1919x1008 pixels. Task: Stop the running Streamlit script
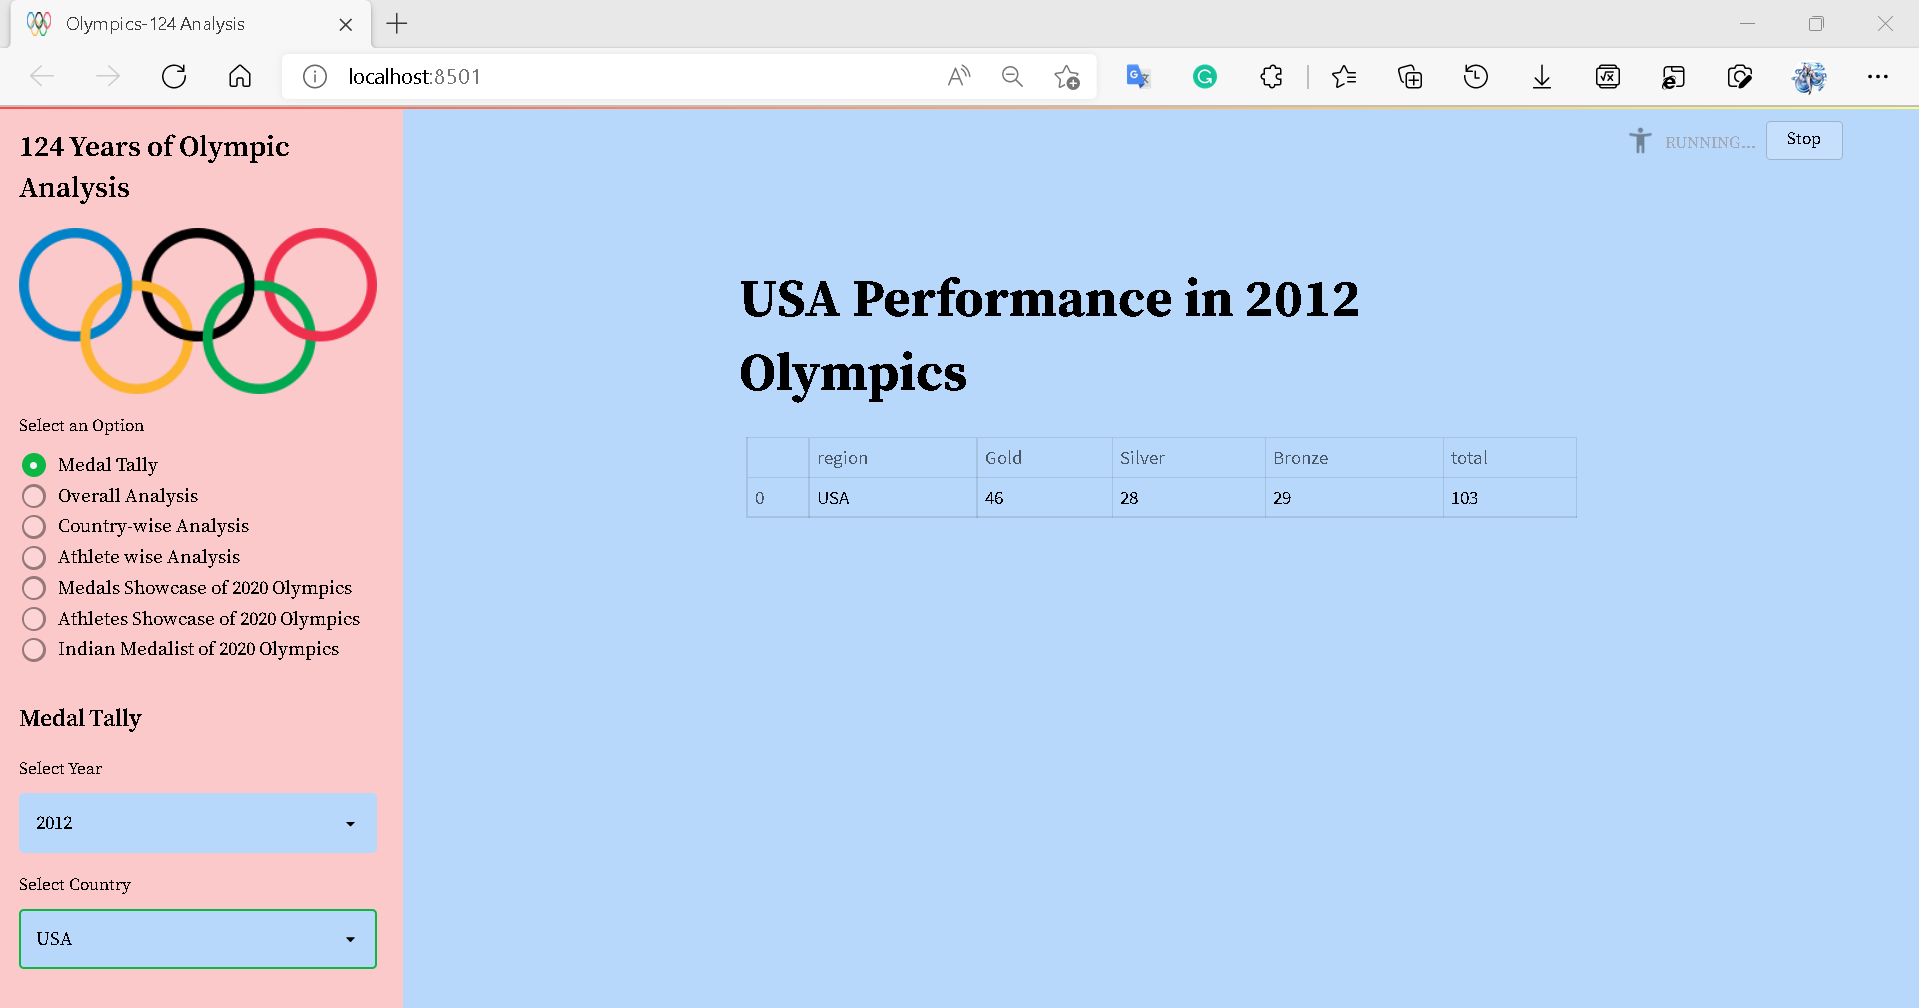pyautogui.click(x=1803, y=140)
